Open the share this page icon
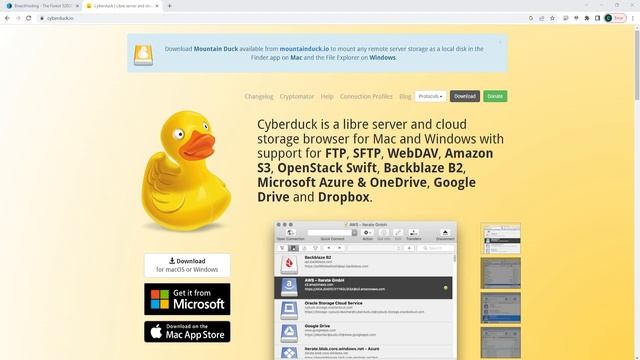Image resolution: width=640 pixels, height=360 pixels. (542, 18)
